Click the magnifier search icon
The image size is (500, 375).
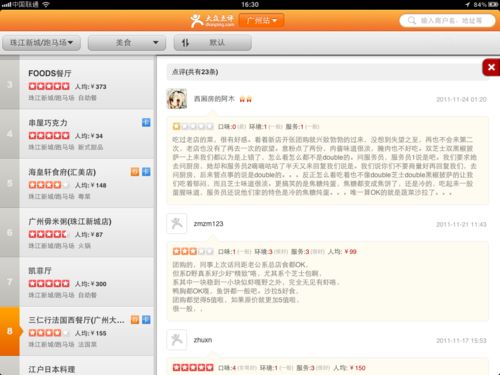pos(412,21)
